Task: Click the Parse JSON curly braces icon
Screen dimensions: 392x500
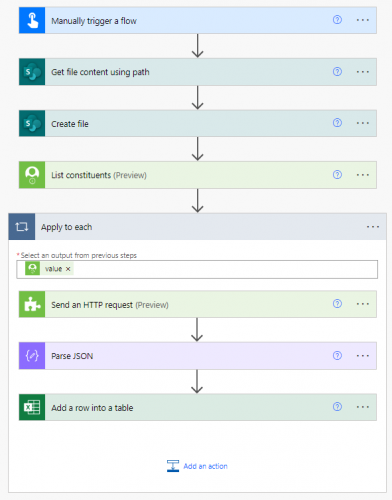Action: pyautogui.click(x=32, y=356)
